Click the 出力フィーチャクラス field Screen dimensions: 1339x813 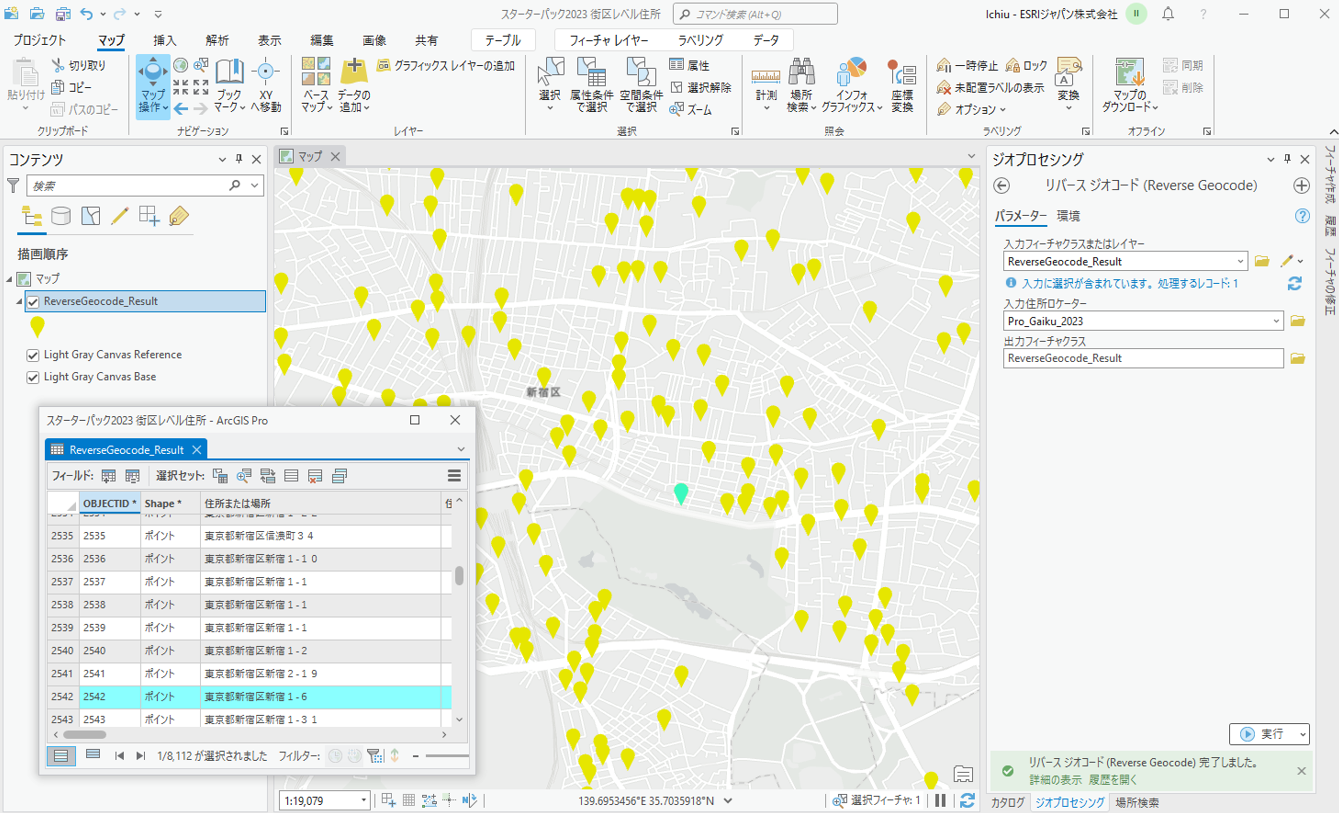point(1143,358)
